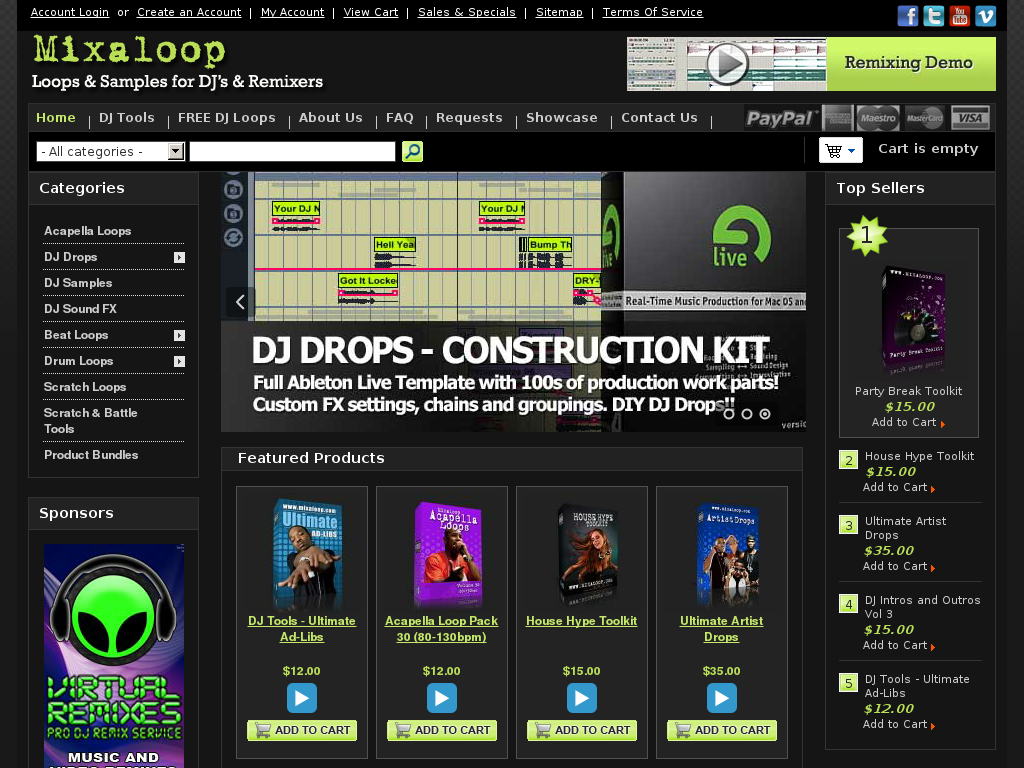Open the Acapella Loop Pack 30 title link

click(x=441, y=629)
